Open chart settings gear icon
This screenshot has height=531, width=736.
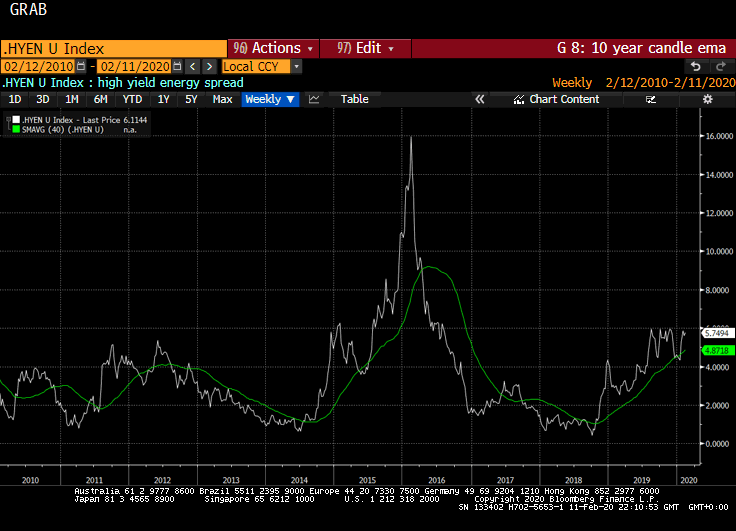pyautogui.click(x=708, y=99)
